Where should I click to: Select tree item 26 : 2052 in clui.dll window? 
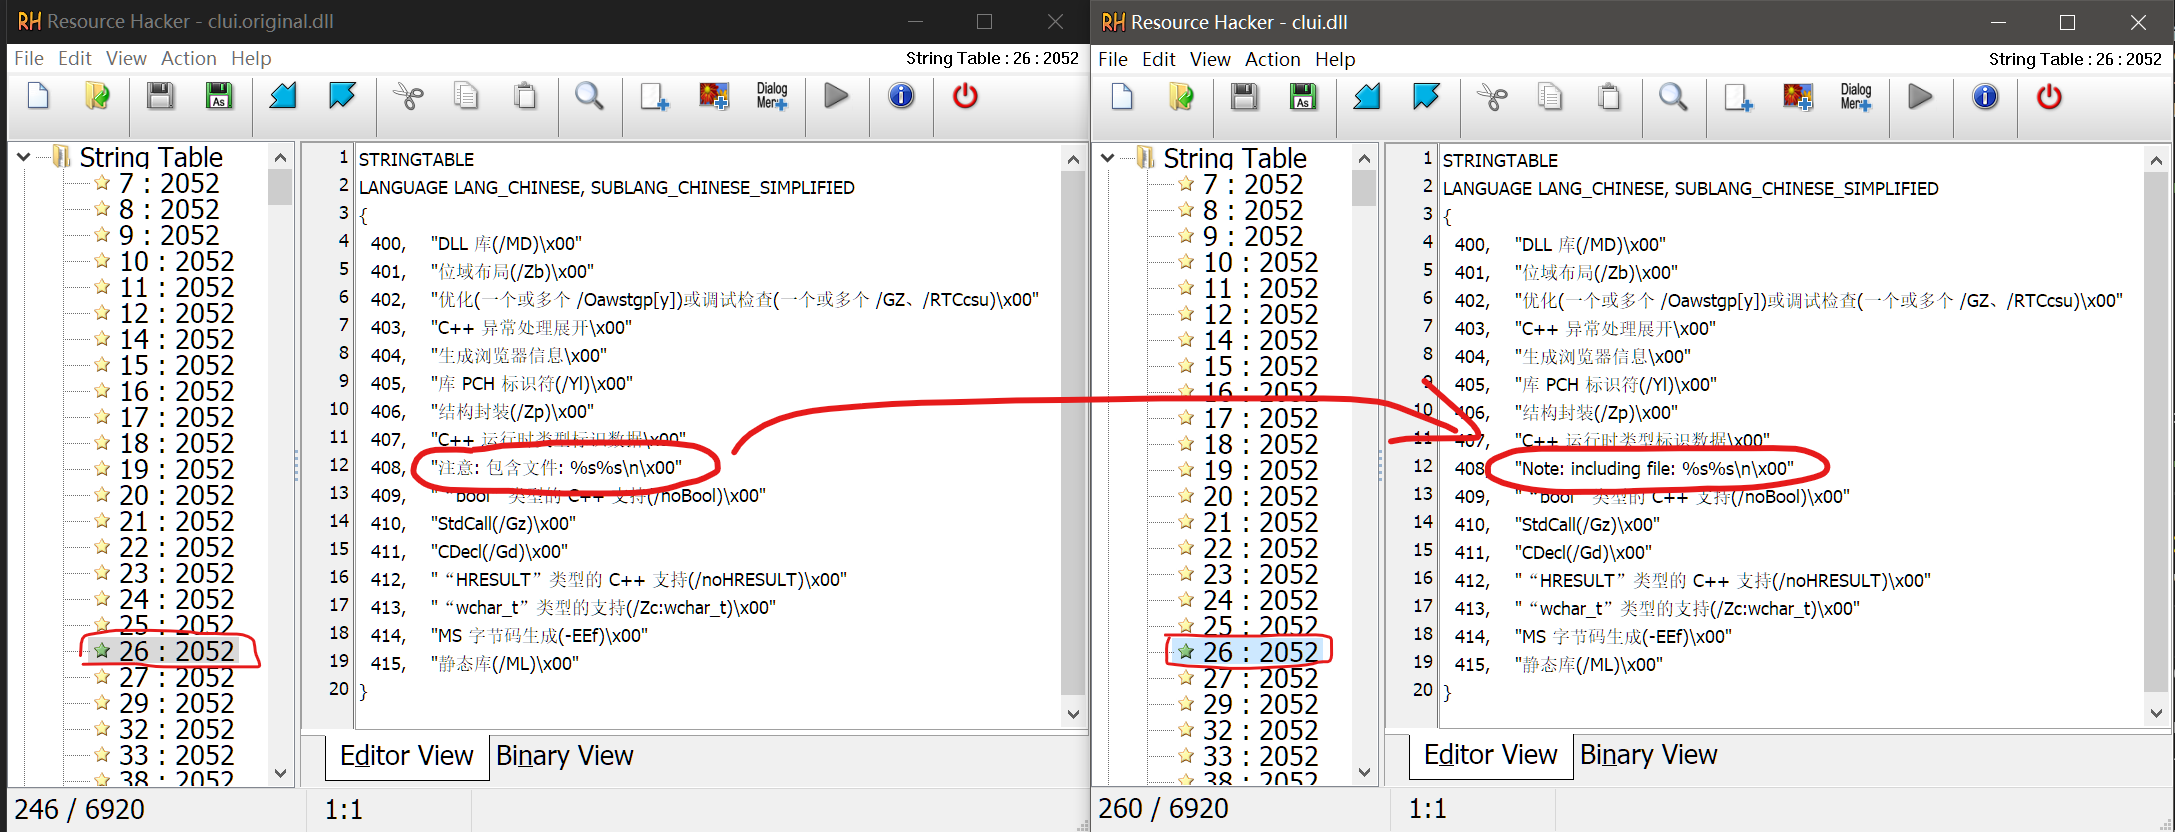1260,653
